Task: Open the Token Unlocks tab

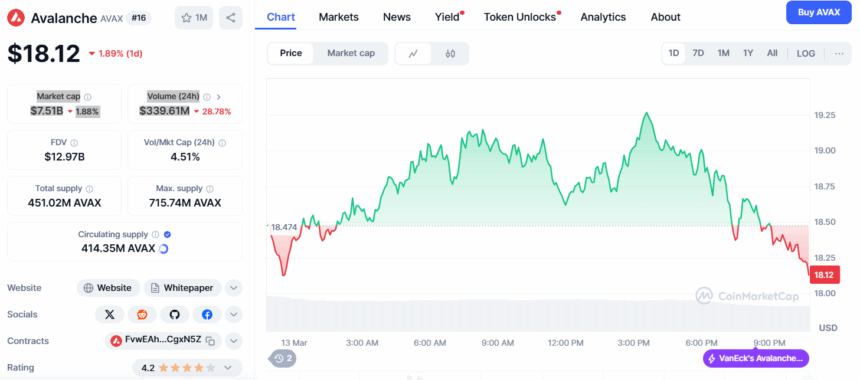Action: tap(520, 17)
